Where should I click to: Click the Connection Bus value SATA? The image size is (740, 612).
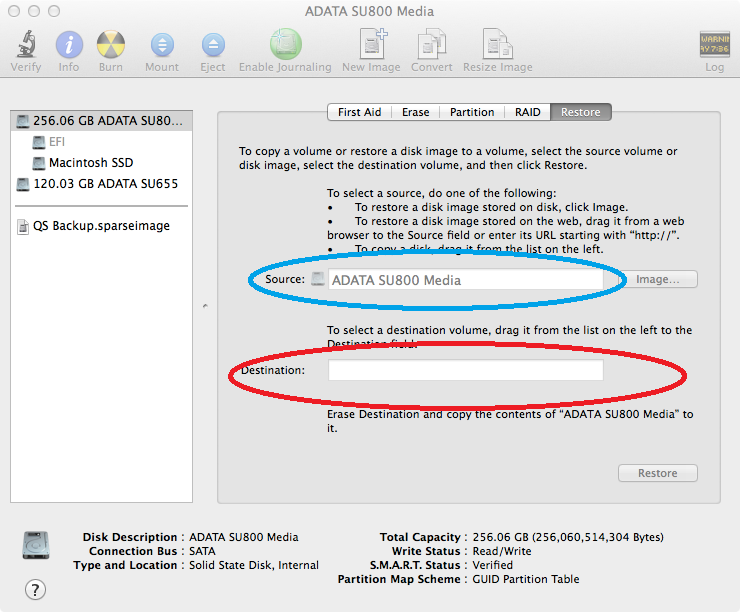(x=202, y=551)
